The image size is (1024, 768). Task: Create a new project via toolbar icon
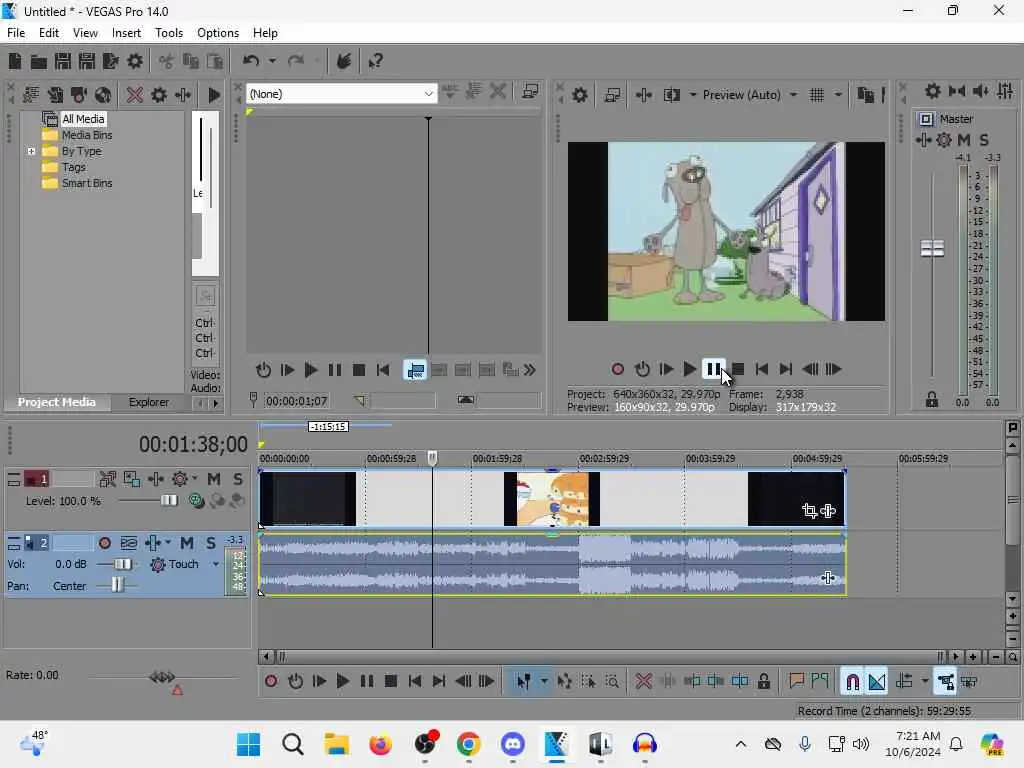point(15,61)
